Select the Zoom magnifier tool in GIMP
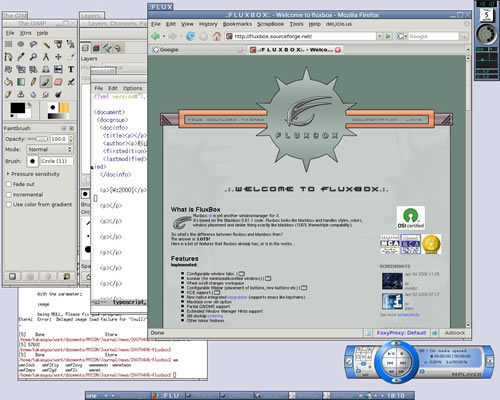This screenshot has height=400, width=500. [x=33, y=57]
